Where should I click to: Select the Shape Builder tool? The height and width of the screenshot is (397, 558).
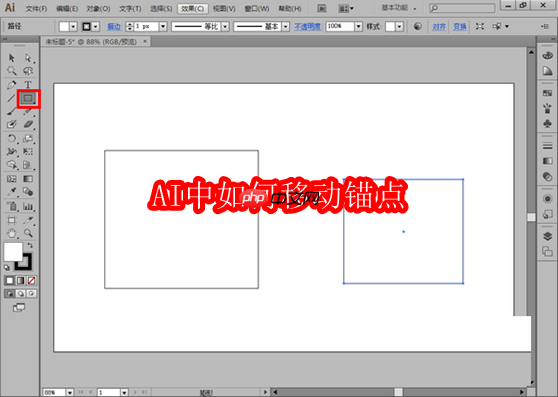pyautogui.click(x=11, y=165)
